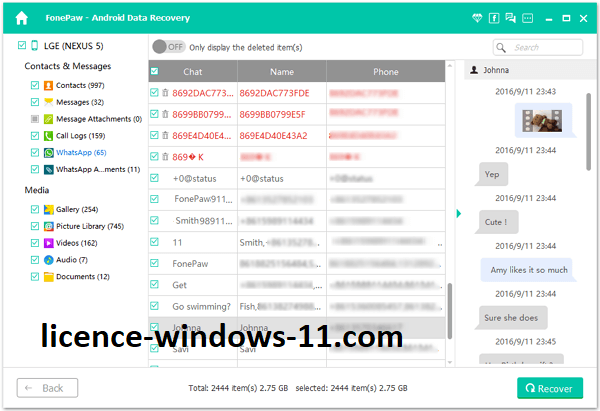Uncheck the Contacts checkbox
The image size is (600, 411).
pos(35,85)
